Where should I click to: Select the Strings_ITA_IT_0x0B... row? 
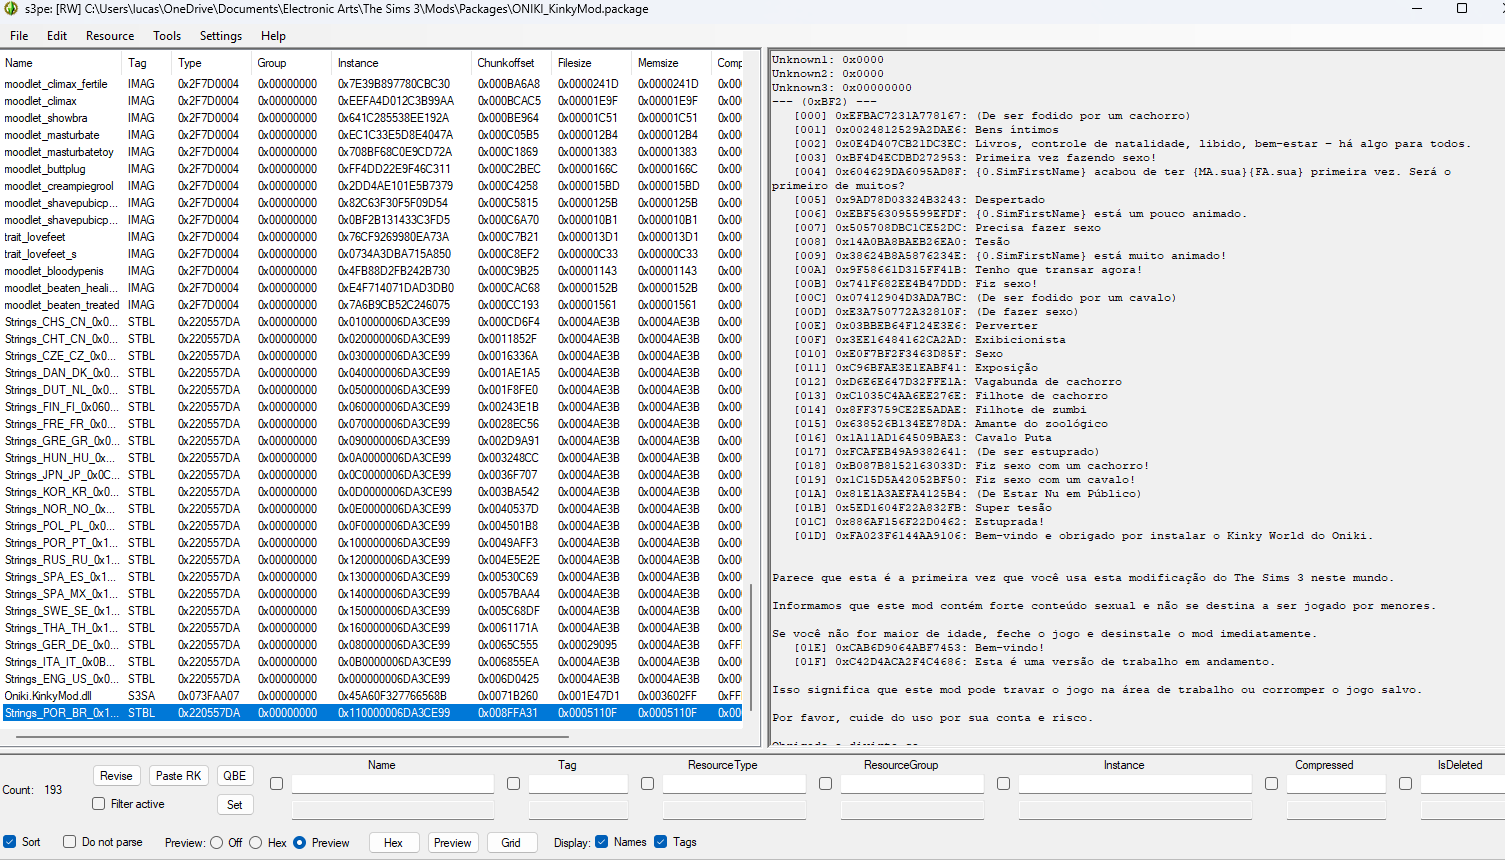[x=372, y=662]
